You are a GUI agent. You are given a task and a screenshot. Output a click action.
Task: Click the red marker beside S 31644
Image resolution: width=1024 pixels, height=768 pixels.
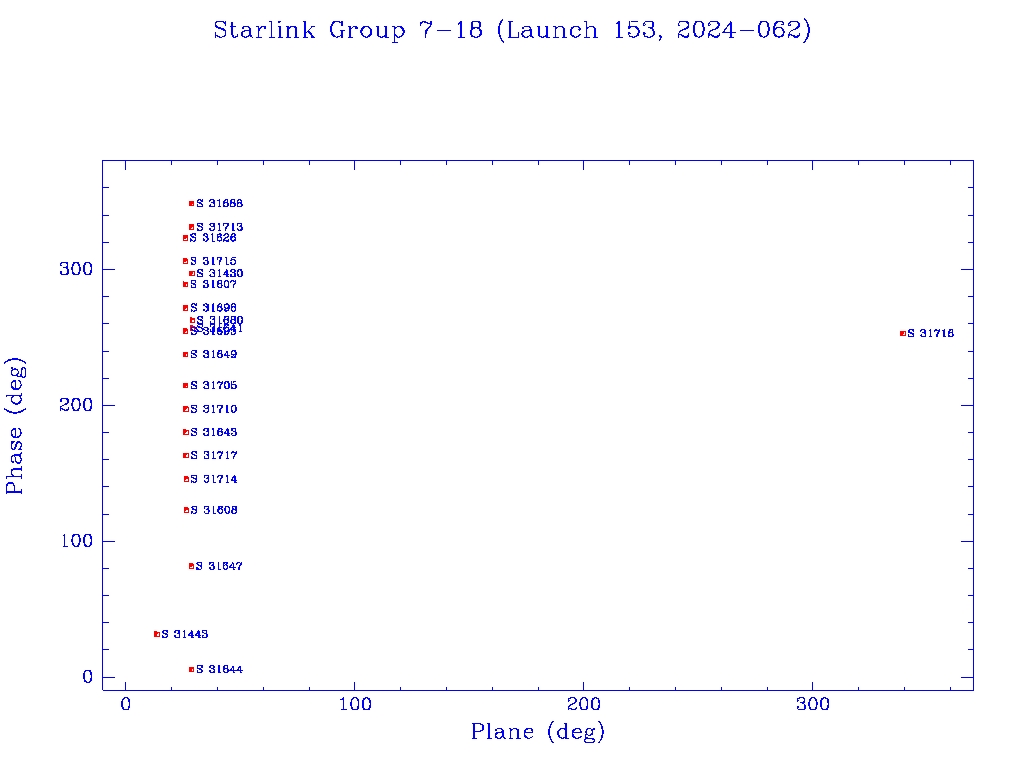(x=191, y=669)
